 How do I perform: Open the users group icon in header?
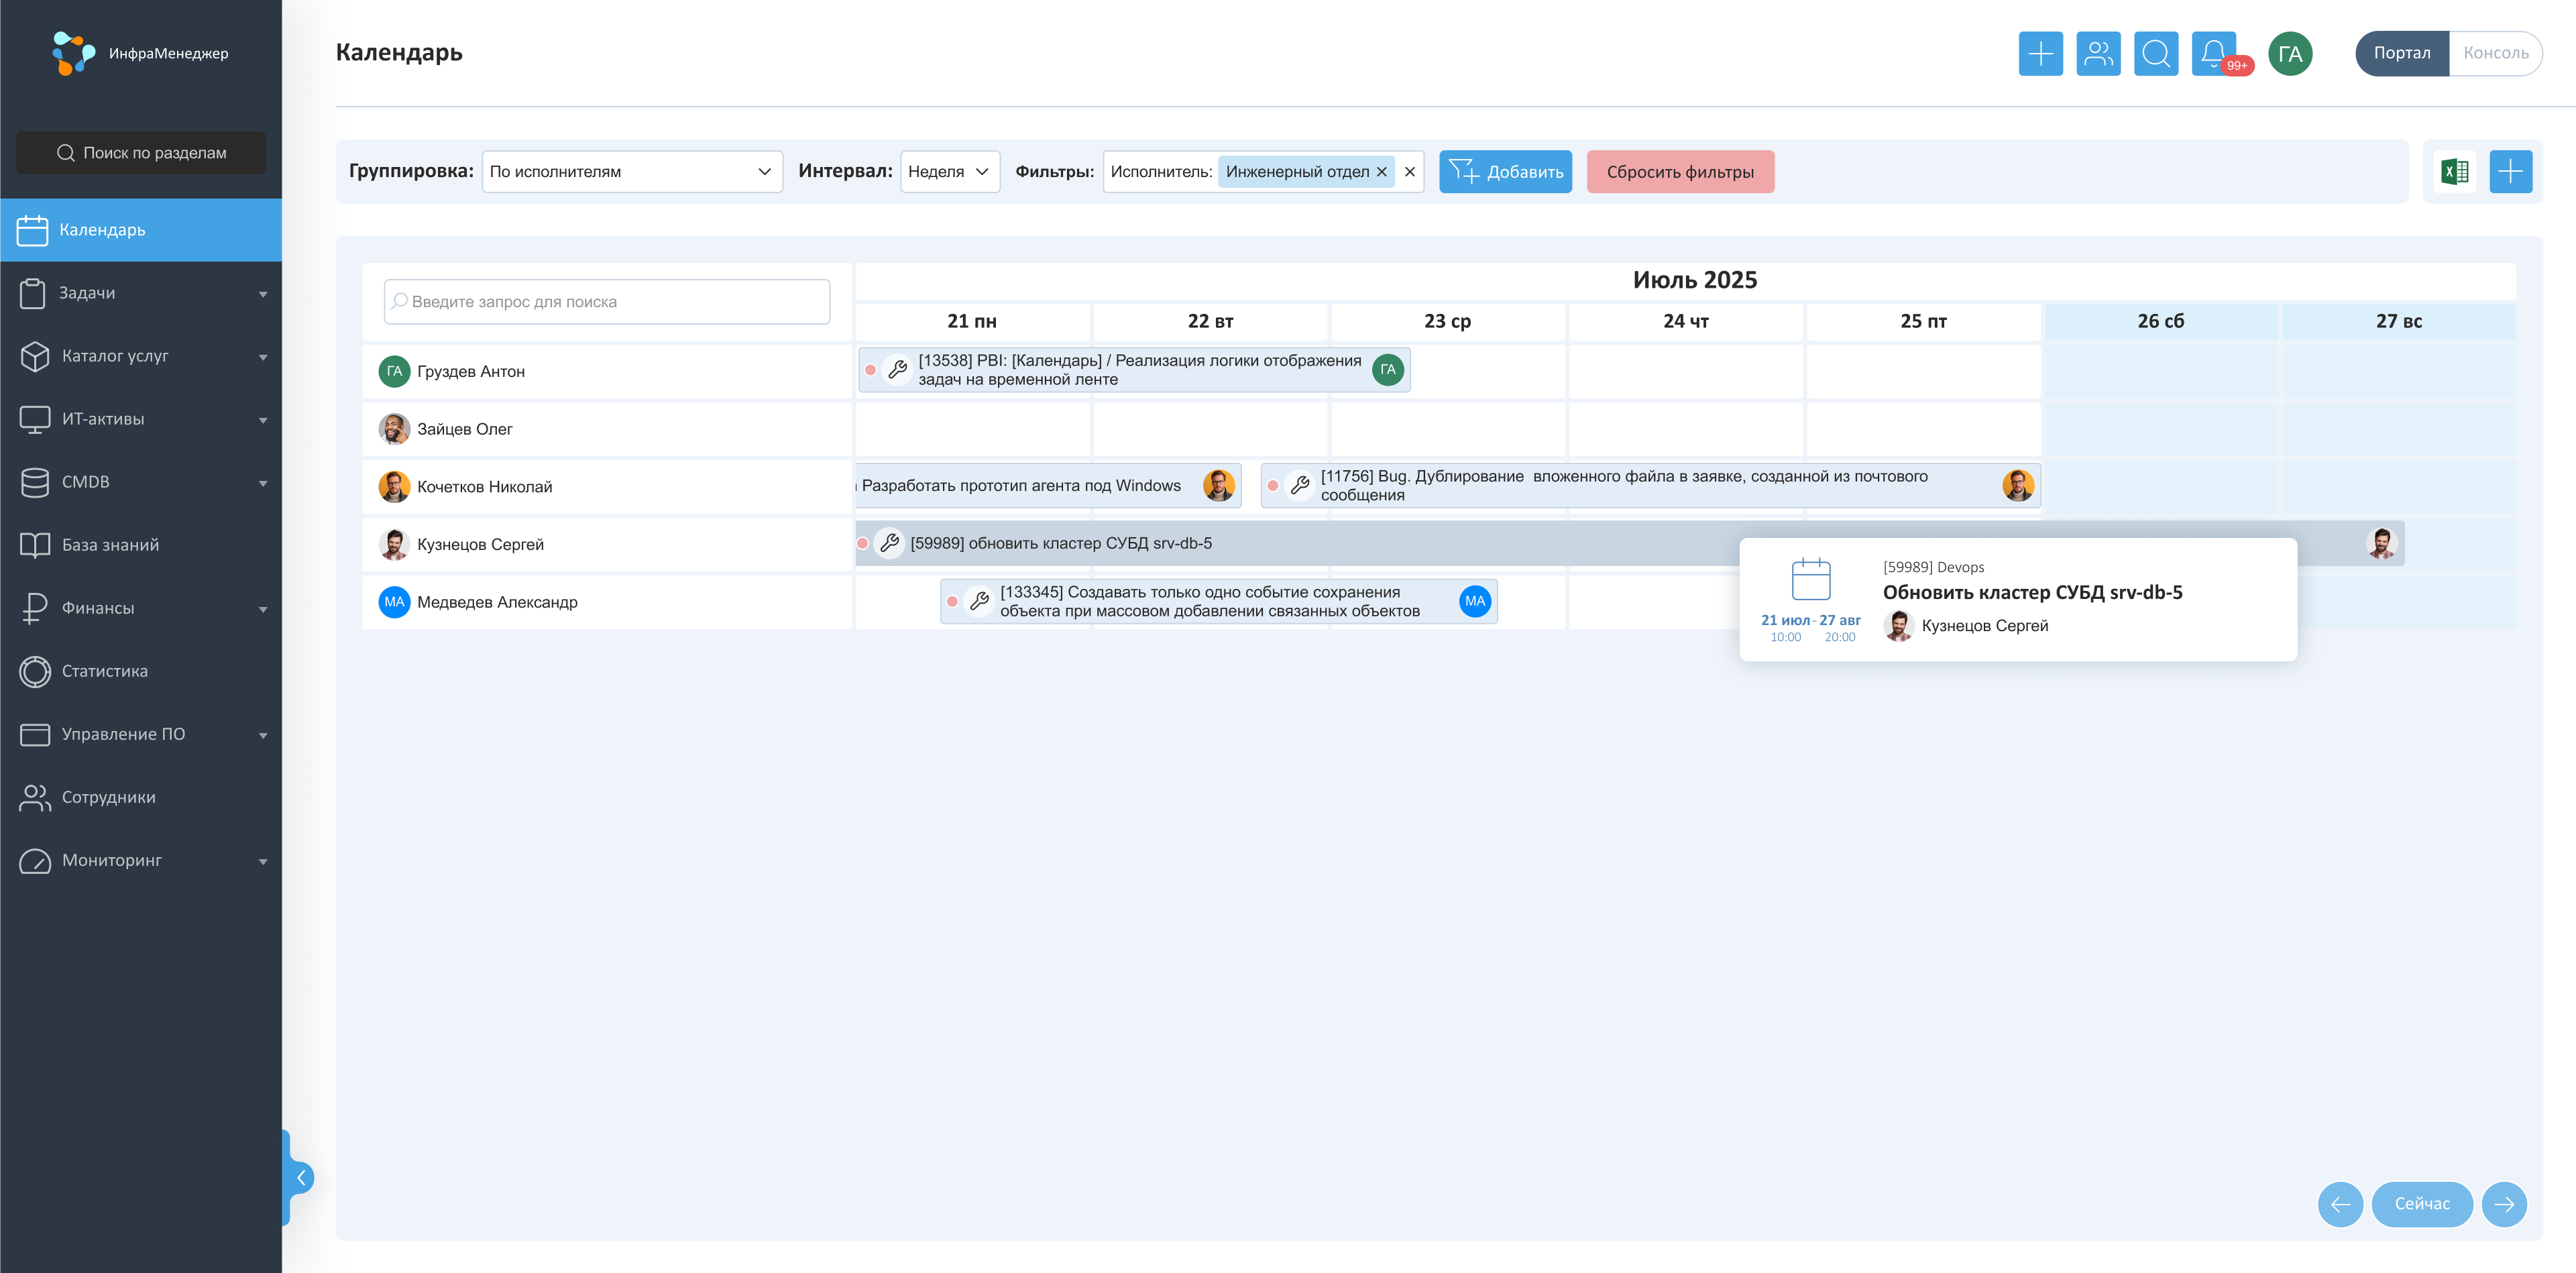pos(2098,53)
